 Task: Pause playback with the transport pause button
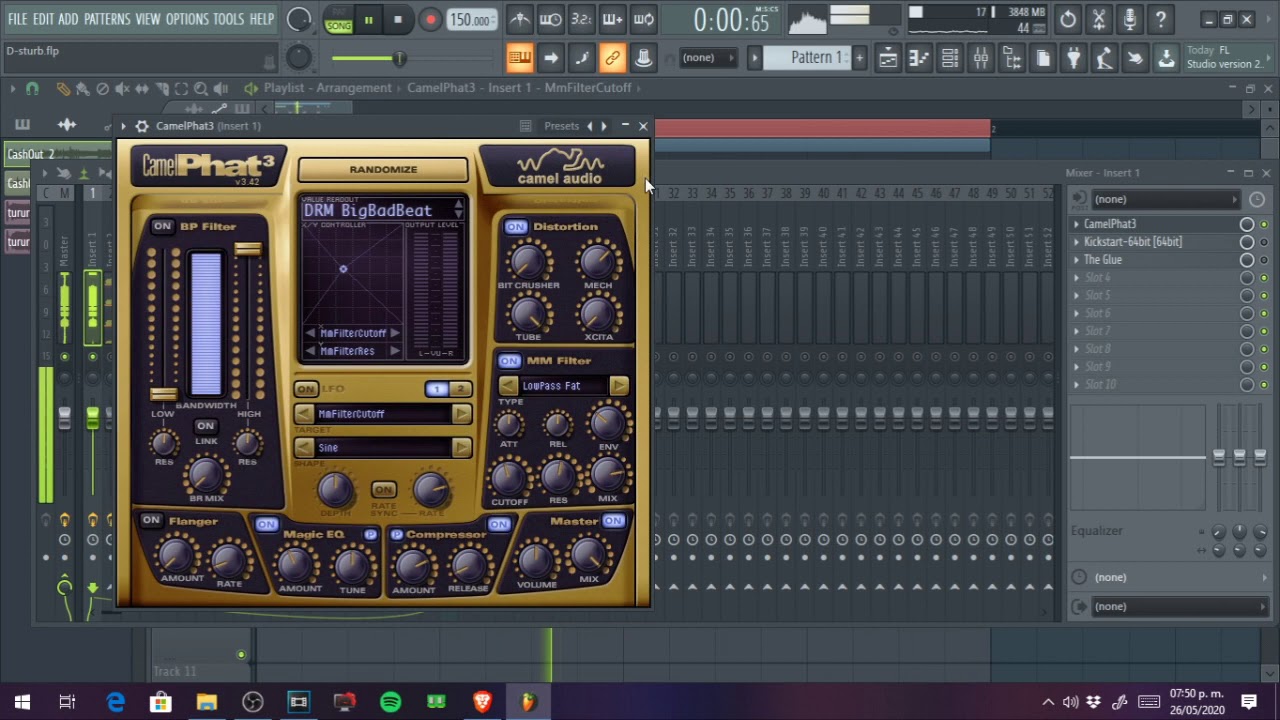tap(368, 20)
